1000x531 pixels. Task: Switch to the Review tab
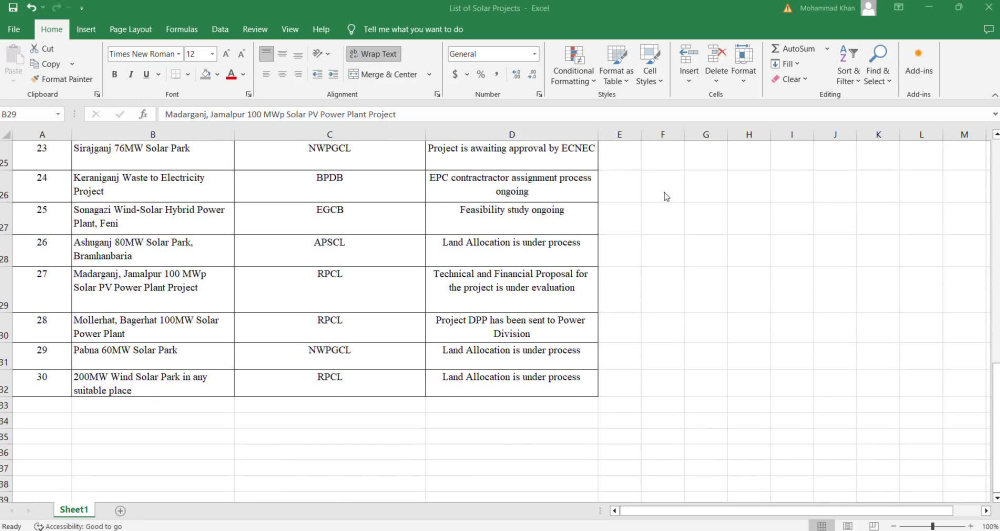[254, 29]
